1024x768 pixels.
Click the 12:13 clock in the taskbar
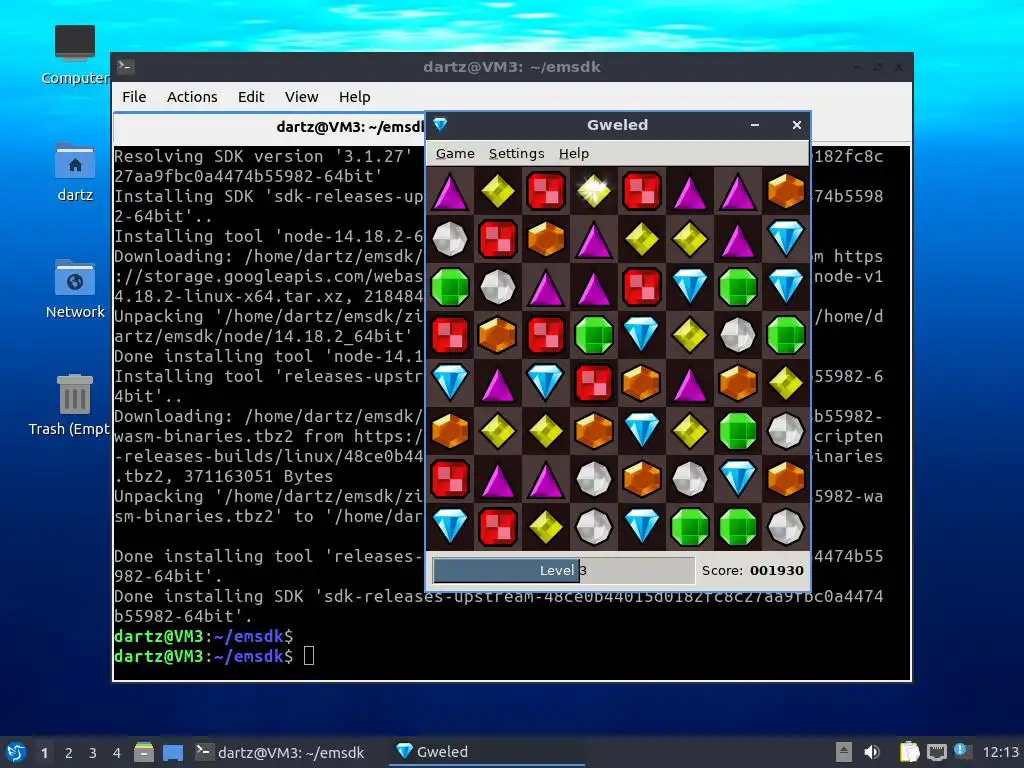tap(1001, 752)
